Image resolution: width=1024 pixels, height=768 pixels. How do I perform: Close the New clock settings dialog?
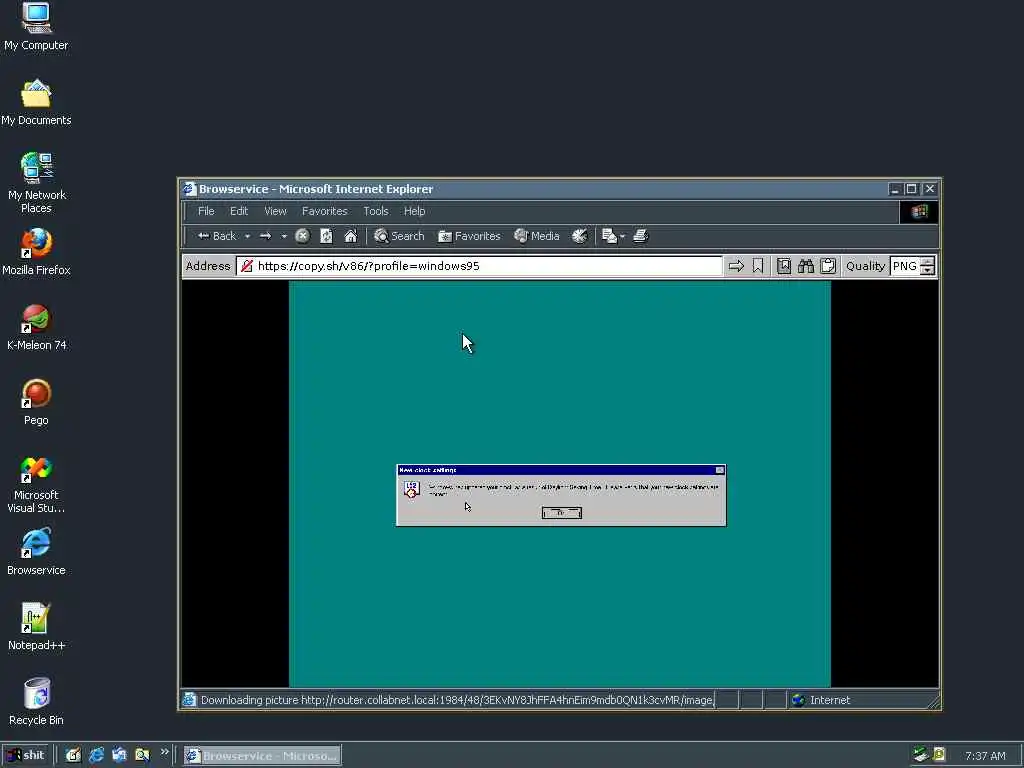[720, 470]
